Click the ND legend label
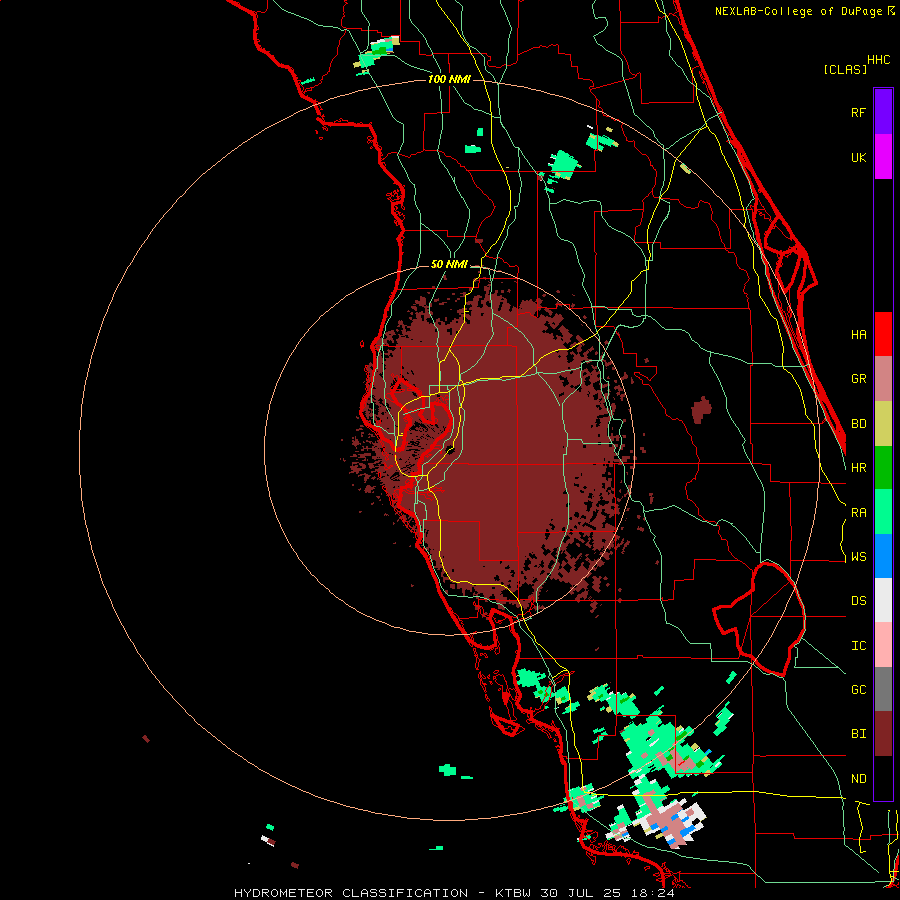900x900 pixels. 858,779
